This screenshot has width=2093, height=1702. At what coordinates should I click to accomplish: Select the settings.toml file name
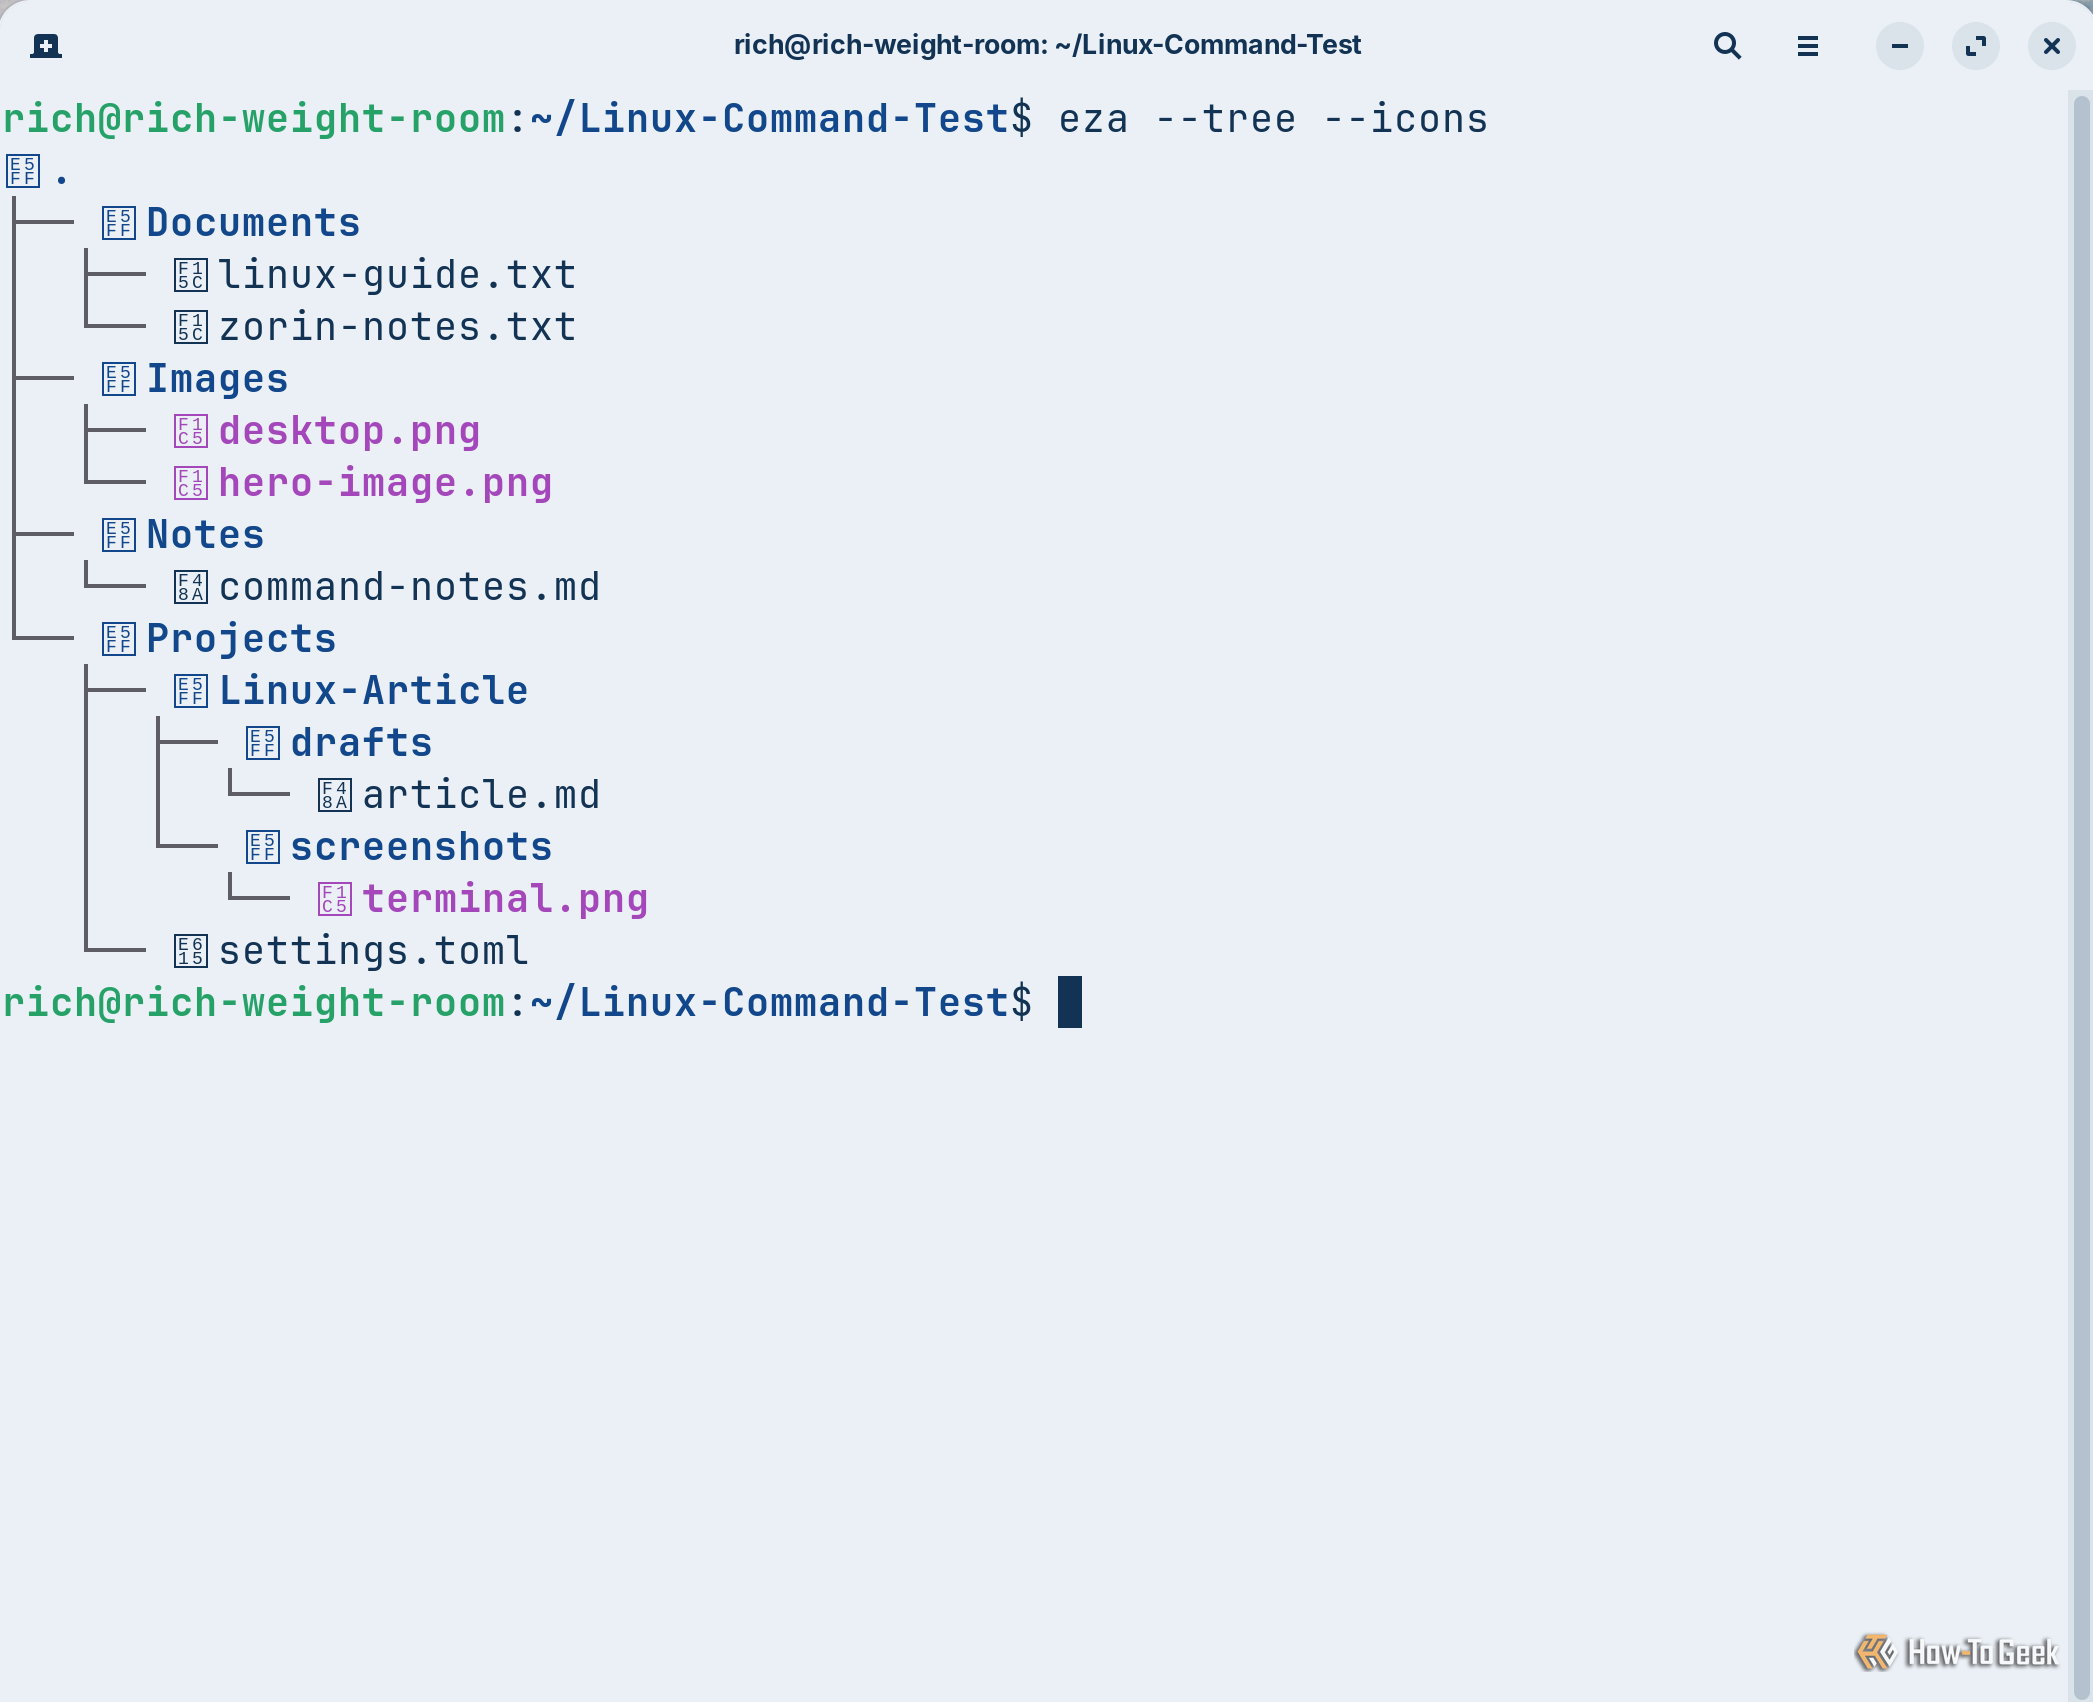click(x=373, y=951)
